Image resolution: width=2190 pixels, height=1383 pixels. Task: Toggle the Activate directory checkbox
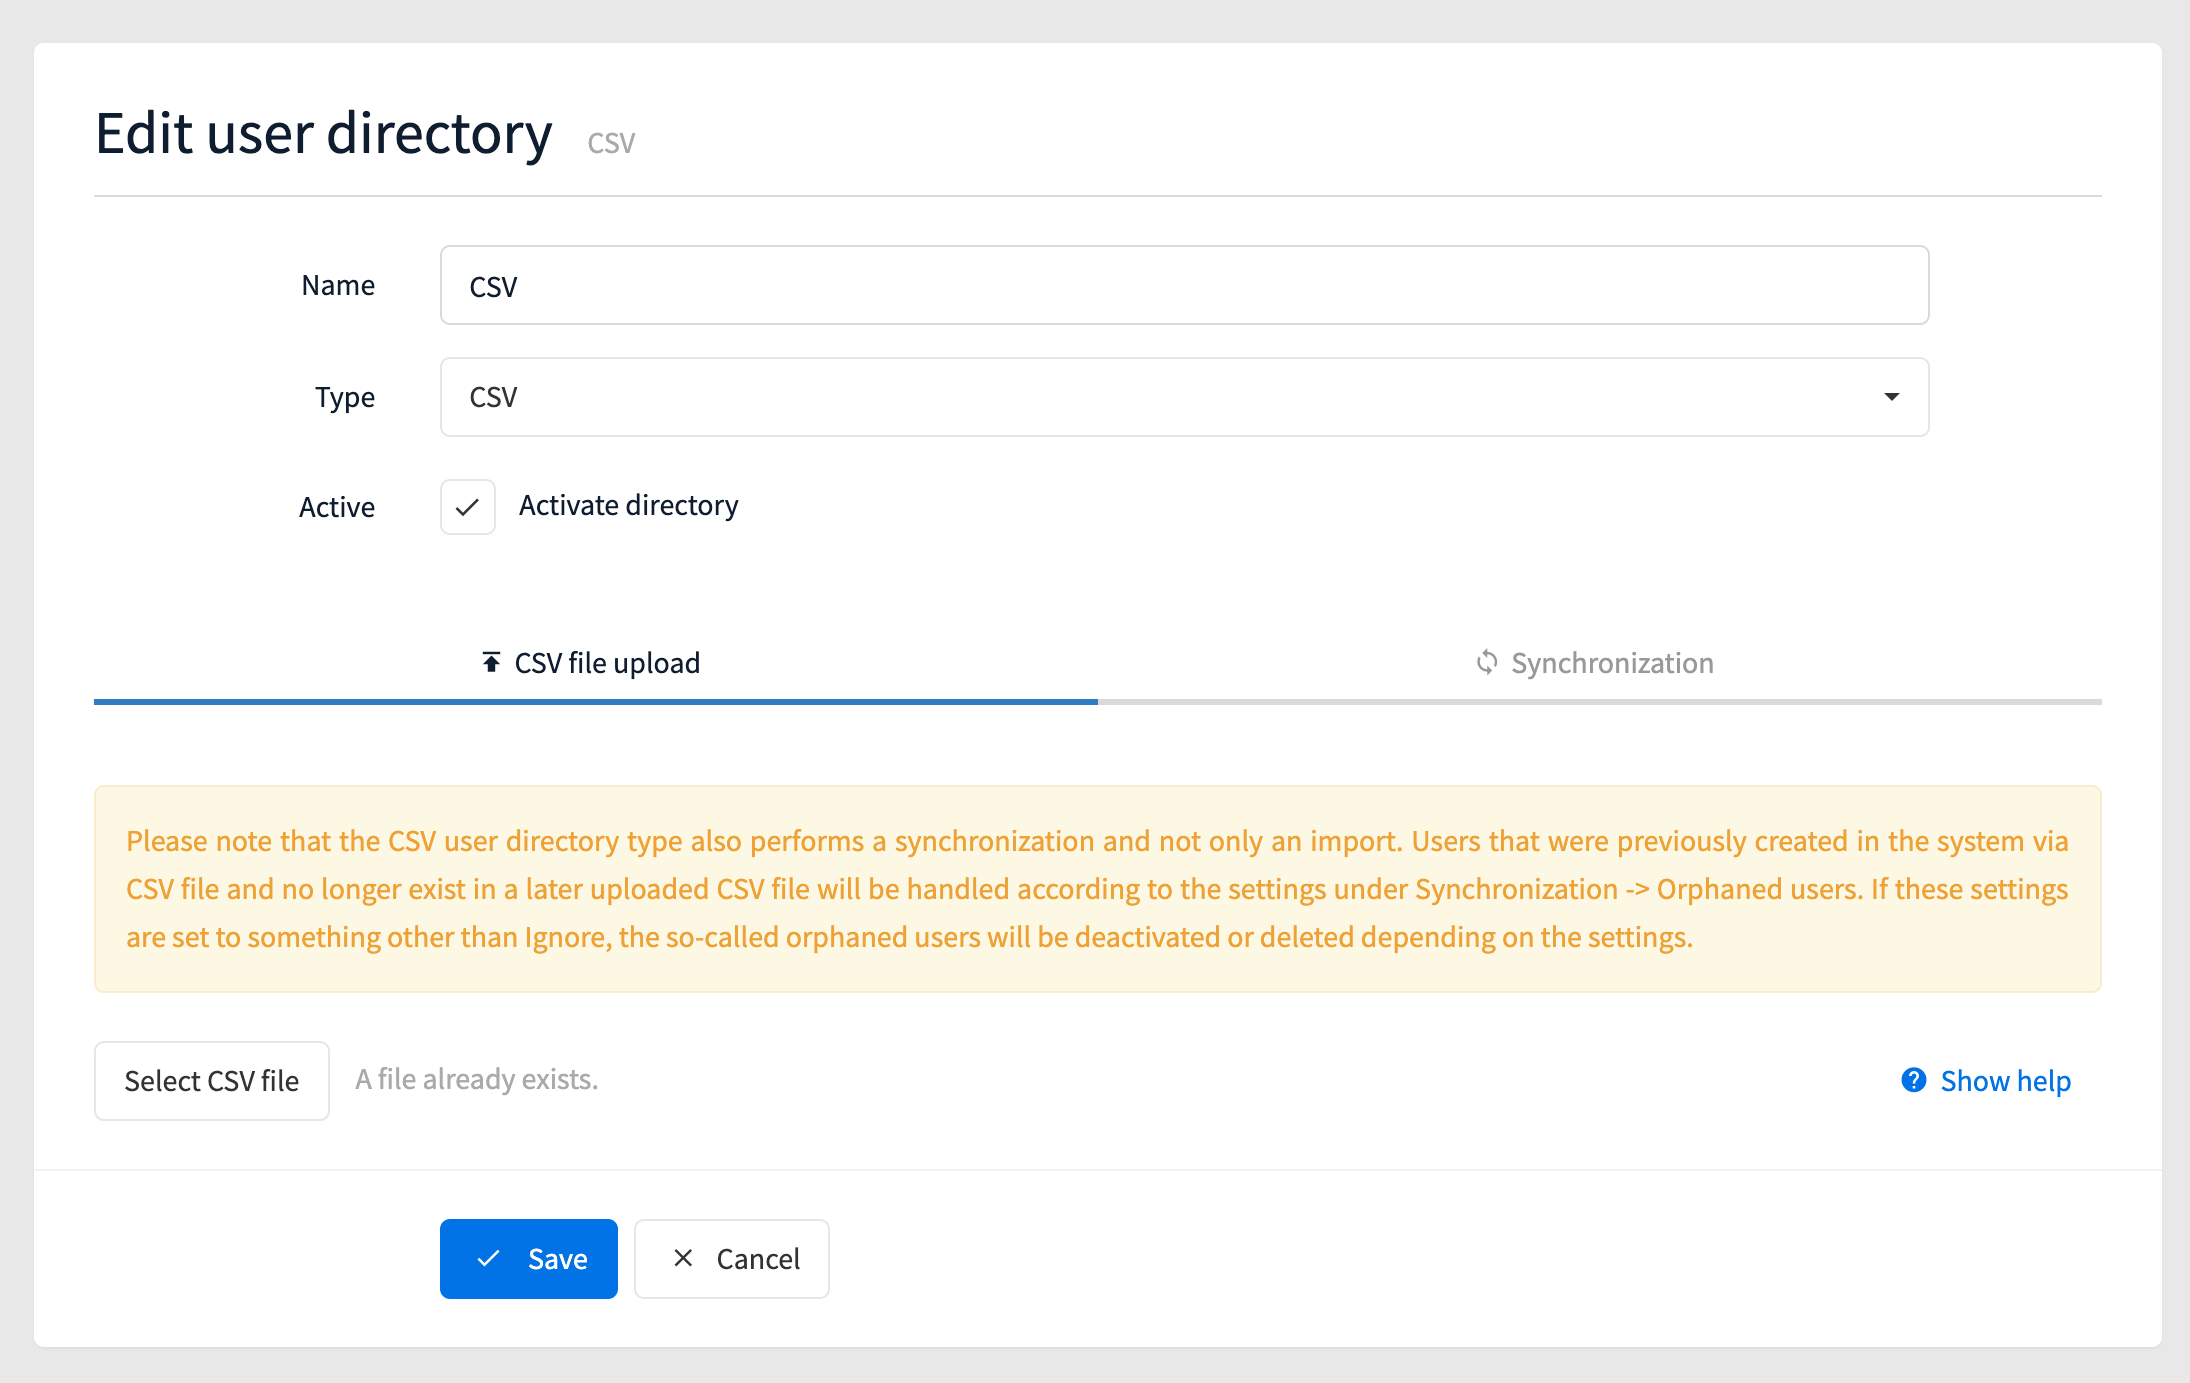click(x=468, y=507)
